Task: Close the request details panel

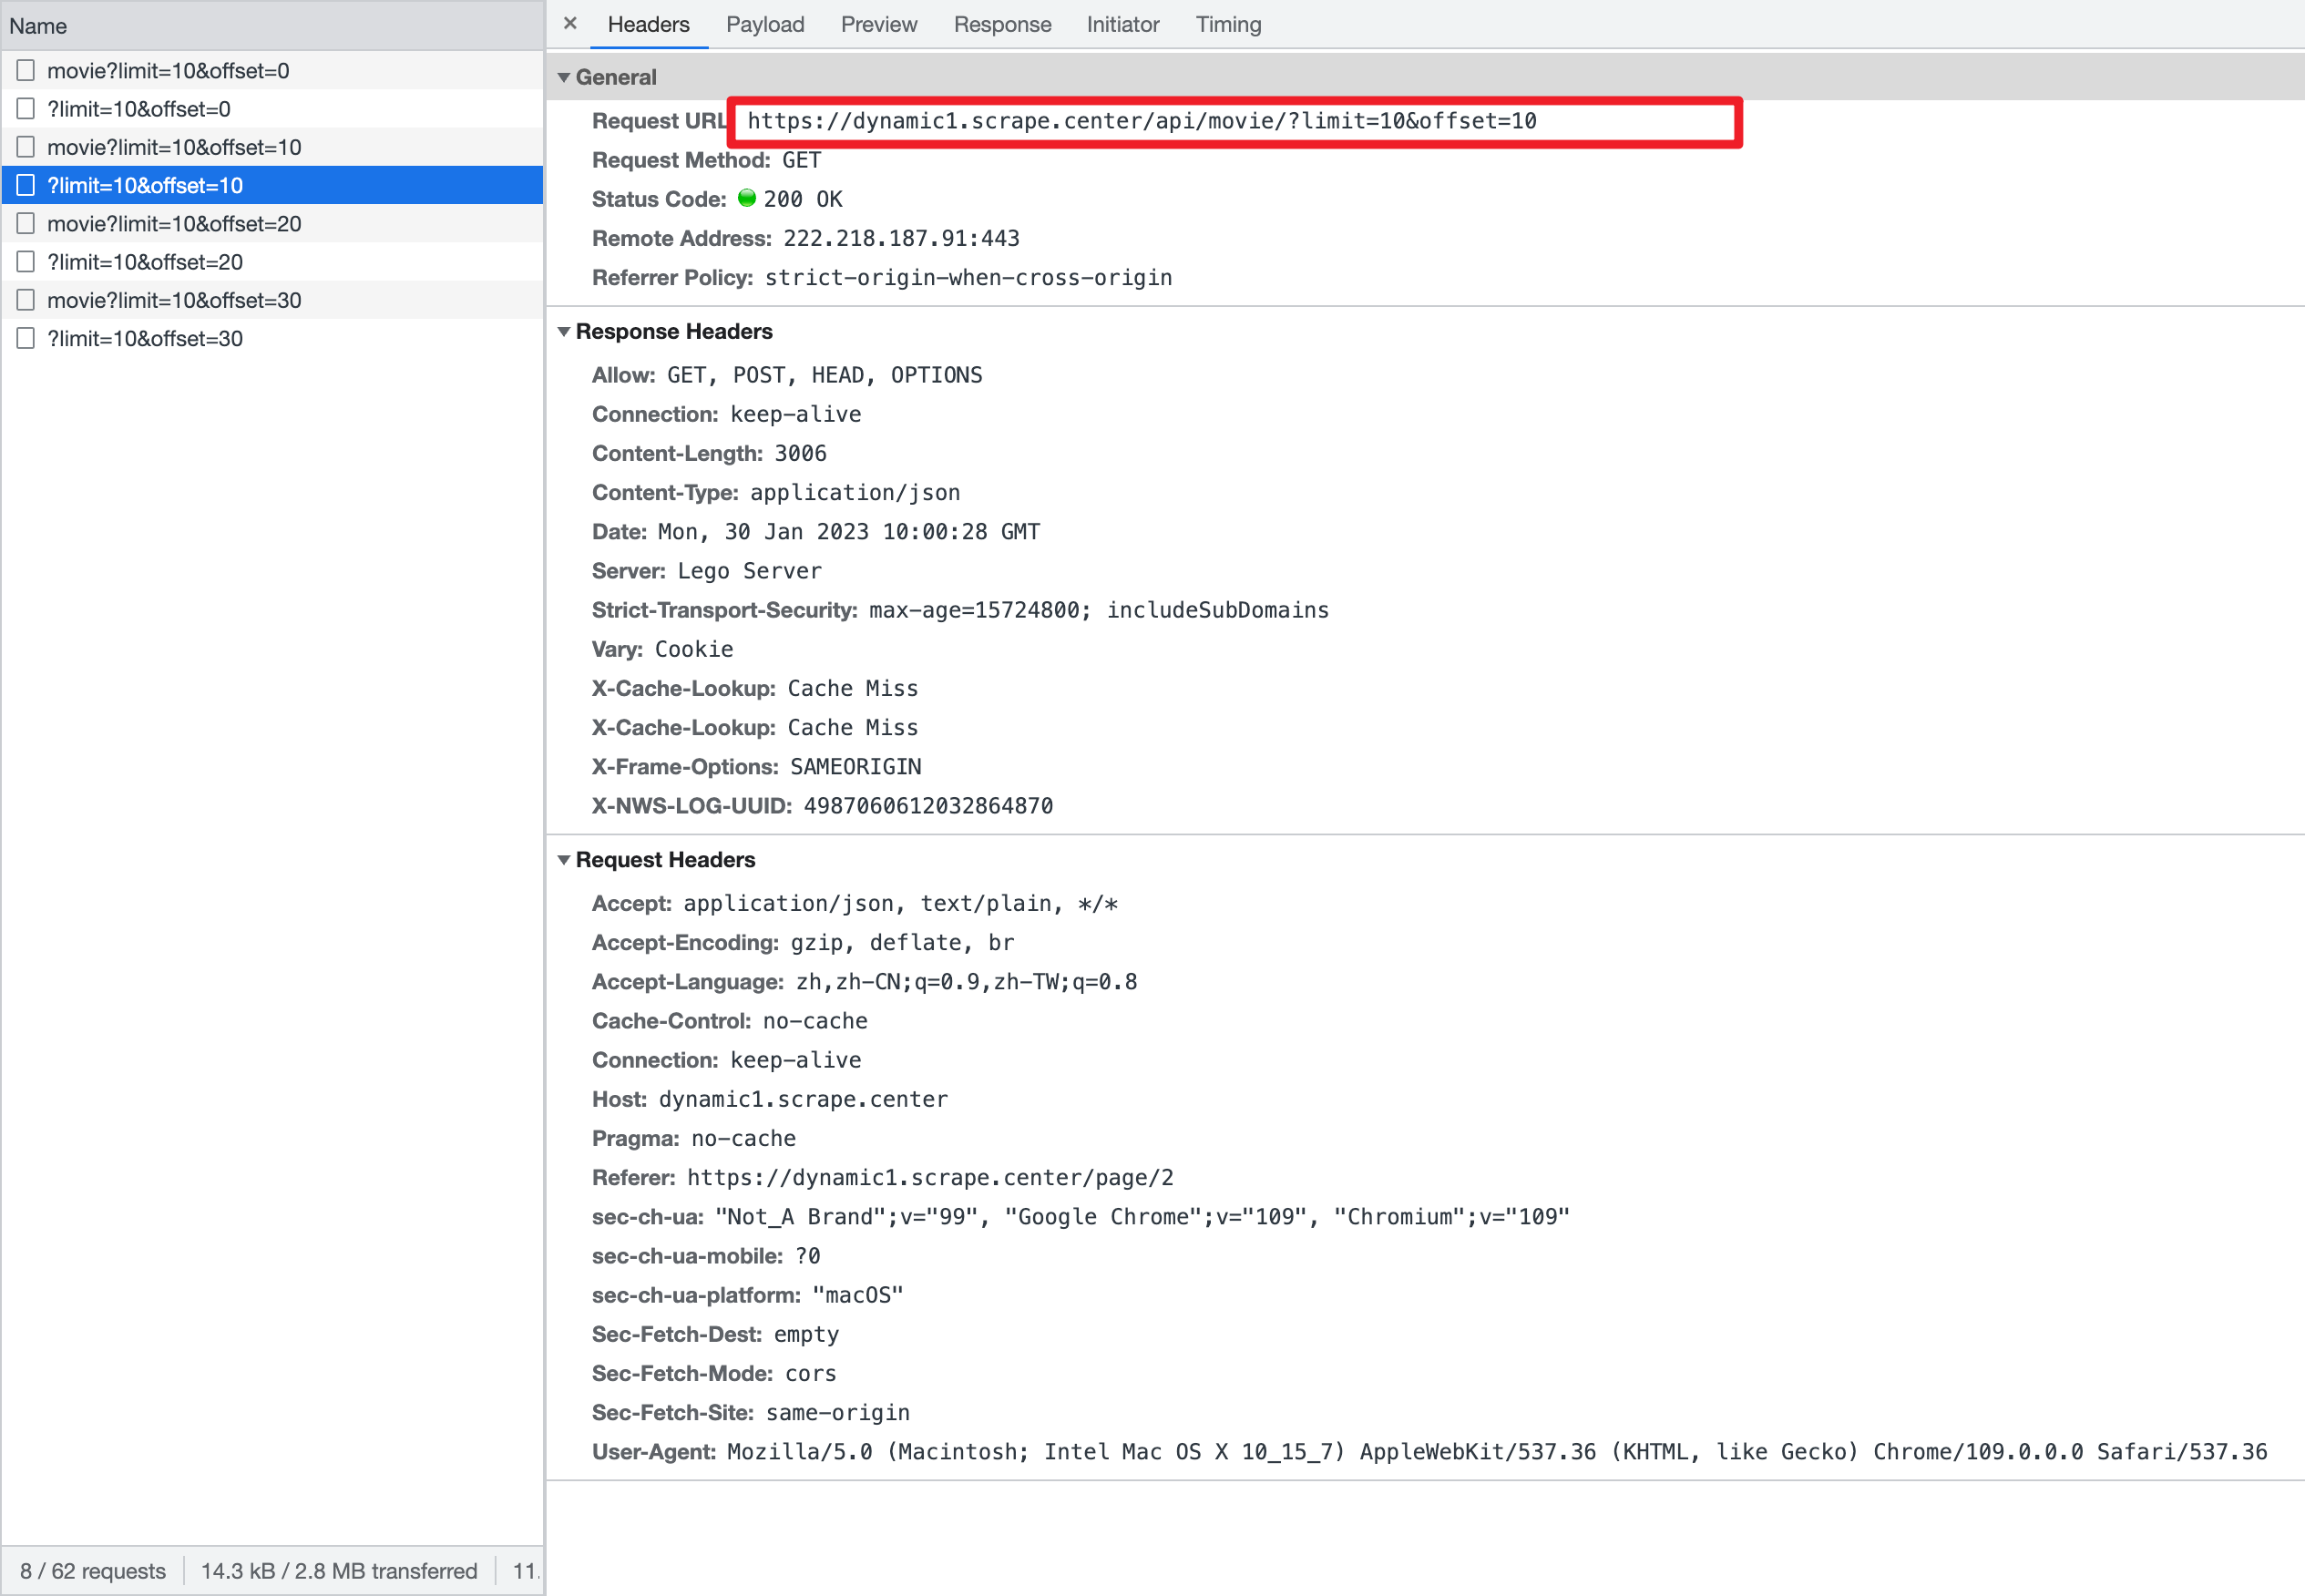Action: coord(570,23)
